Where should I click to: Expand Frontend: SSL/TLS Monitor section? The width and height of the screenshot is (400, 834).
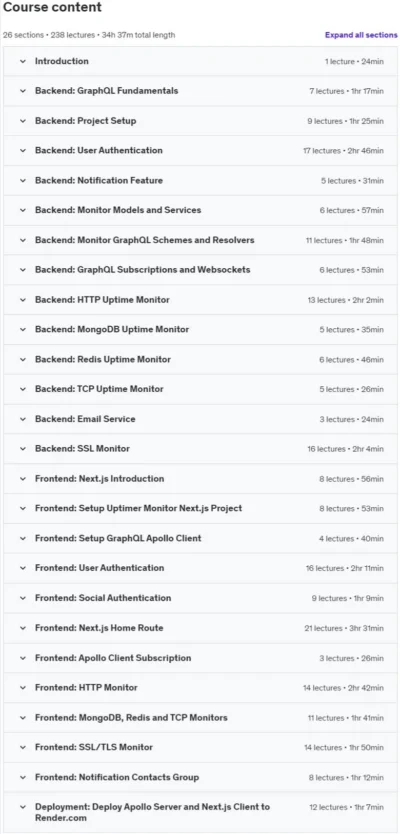[x=201, y=747]
